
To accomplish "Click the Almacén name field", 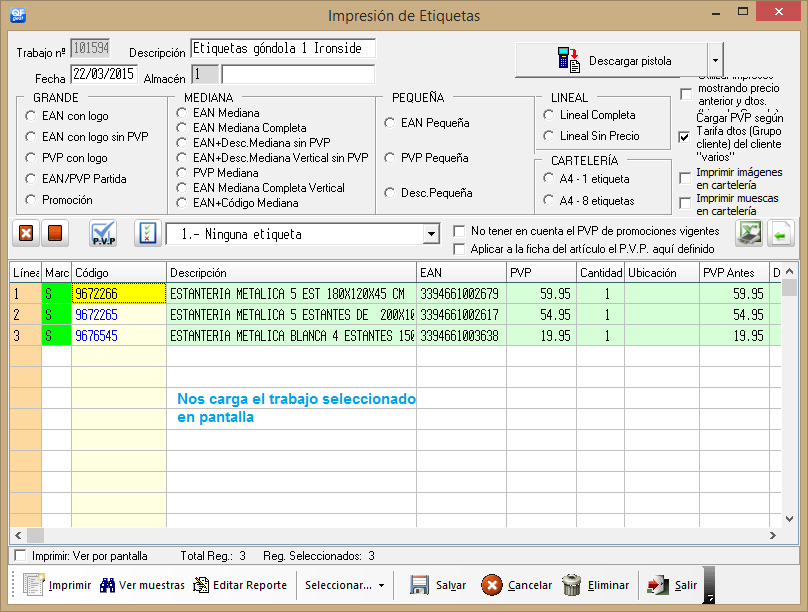I will point(298,74).
